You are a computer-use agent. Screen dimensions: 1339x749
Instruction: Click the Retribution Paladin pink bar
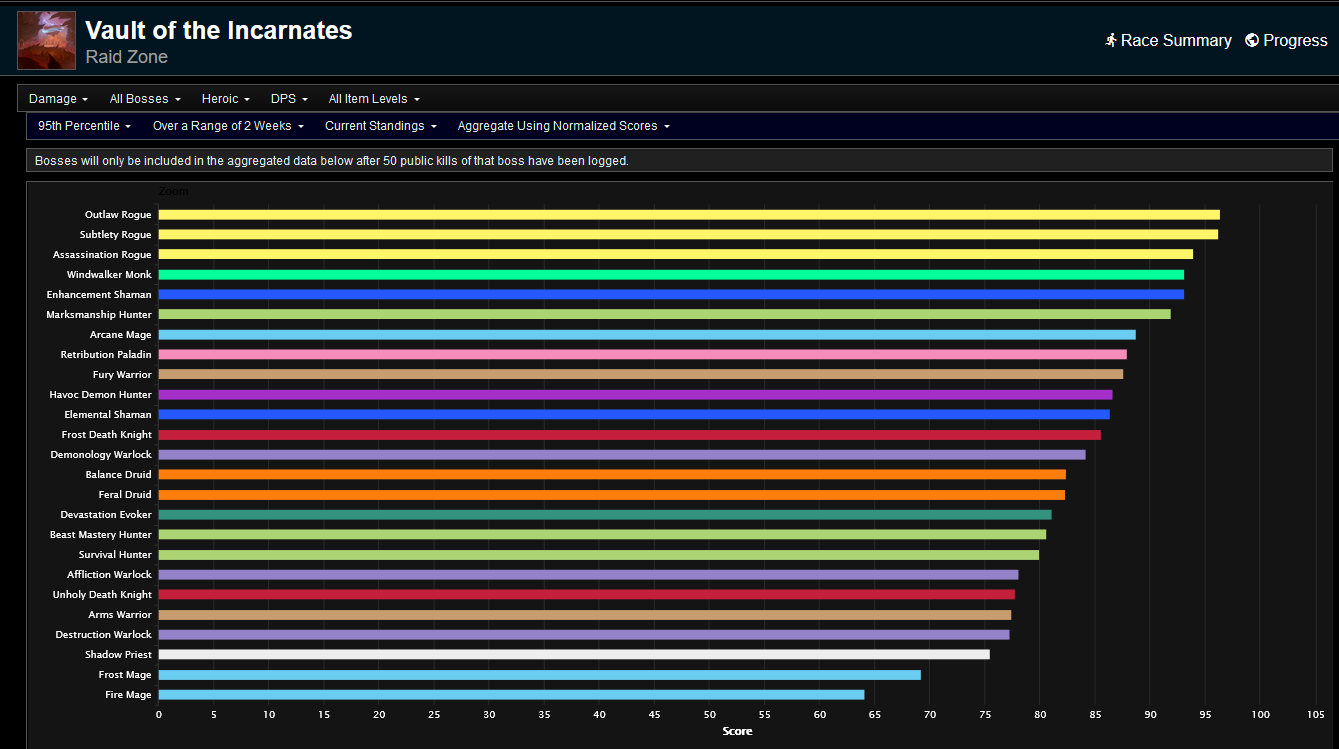click(x=642, y=354)
